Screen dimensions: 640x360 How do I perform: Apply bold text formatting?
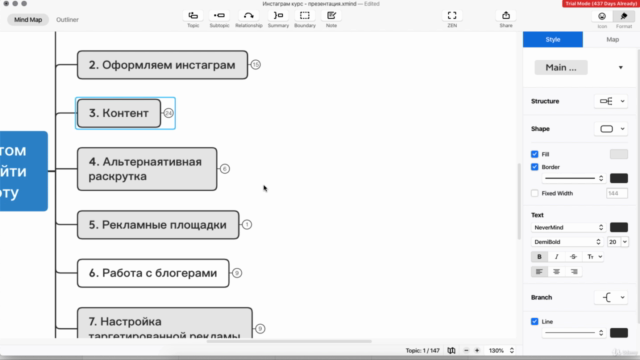539,257
